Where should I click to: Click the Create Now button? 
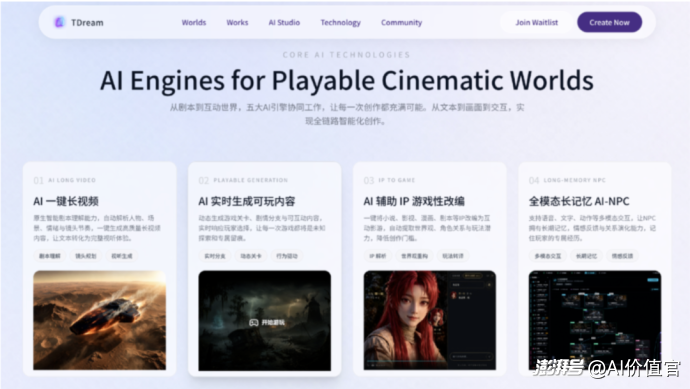point(609,22)
